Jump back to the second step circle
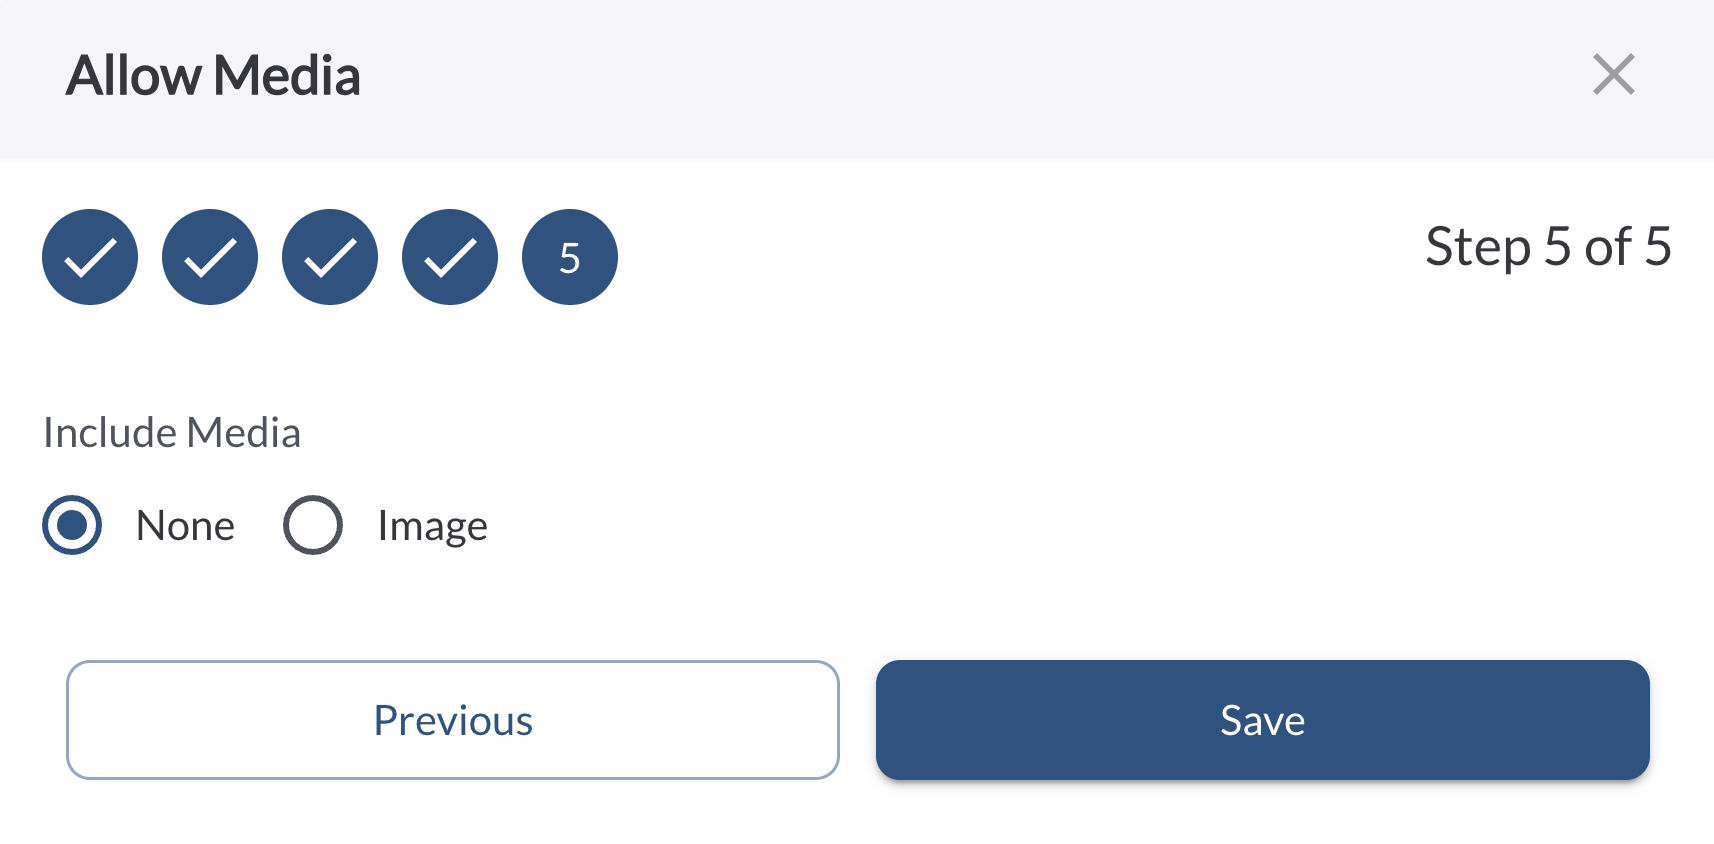 pyautogui.click(x=210, y=257)
